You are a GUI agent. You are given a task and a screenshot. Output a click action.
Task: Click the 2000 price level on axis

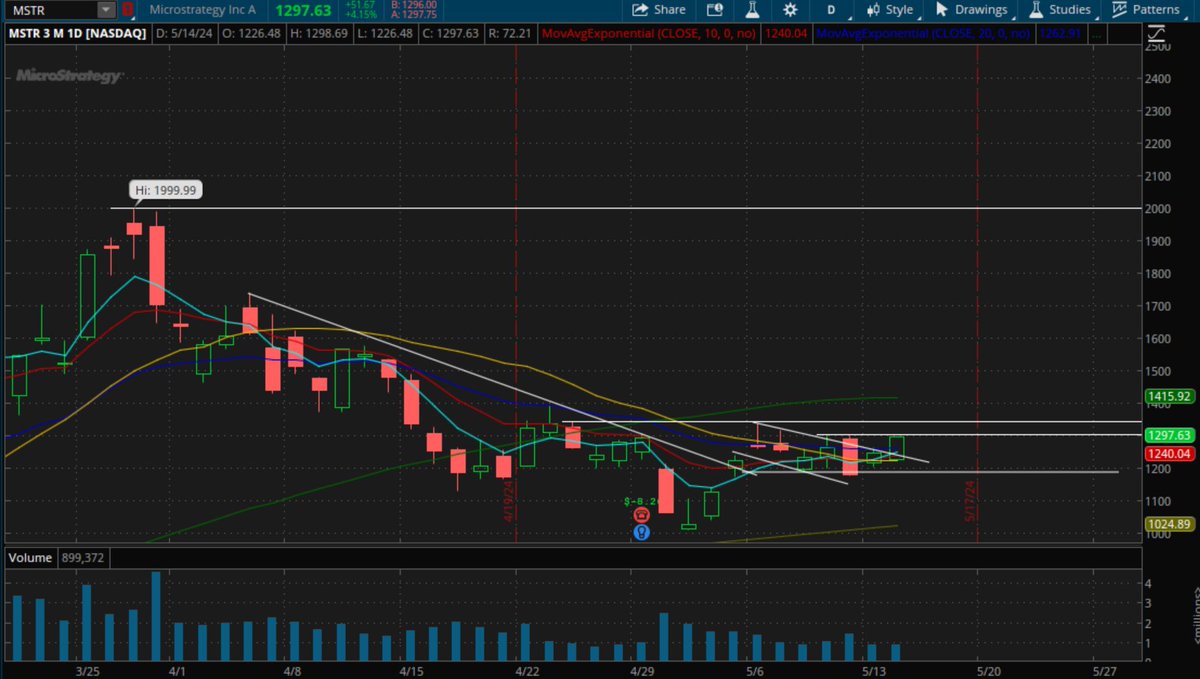point(1160,209)
